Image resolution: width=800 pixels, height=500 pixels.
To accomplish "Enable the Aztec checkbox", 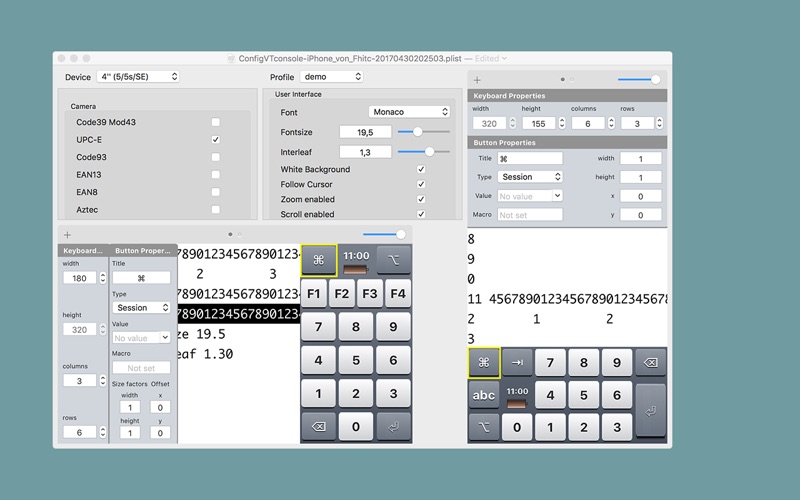I will (216, 209).
